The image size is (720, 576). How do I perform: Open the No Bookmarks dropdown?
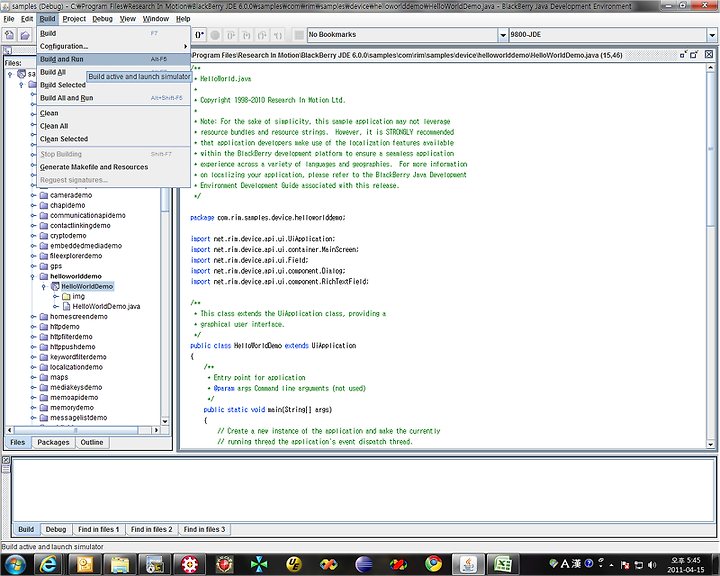click(x=503, y=35)
